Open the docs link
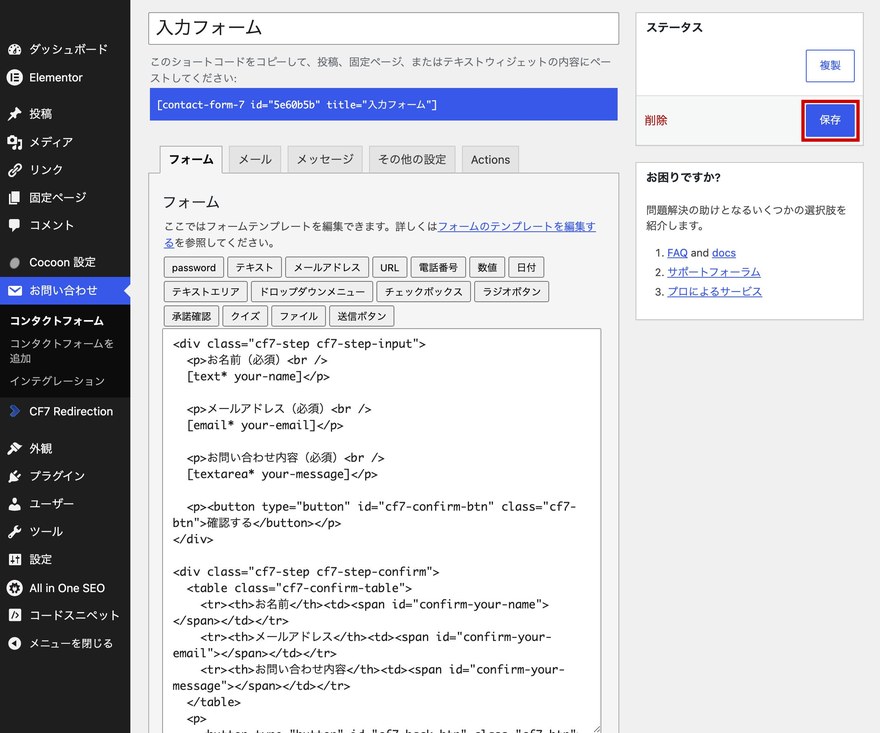This screenshot has height=733, width=880. tap(723, 253)
